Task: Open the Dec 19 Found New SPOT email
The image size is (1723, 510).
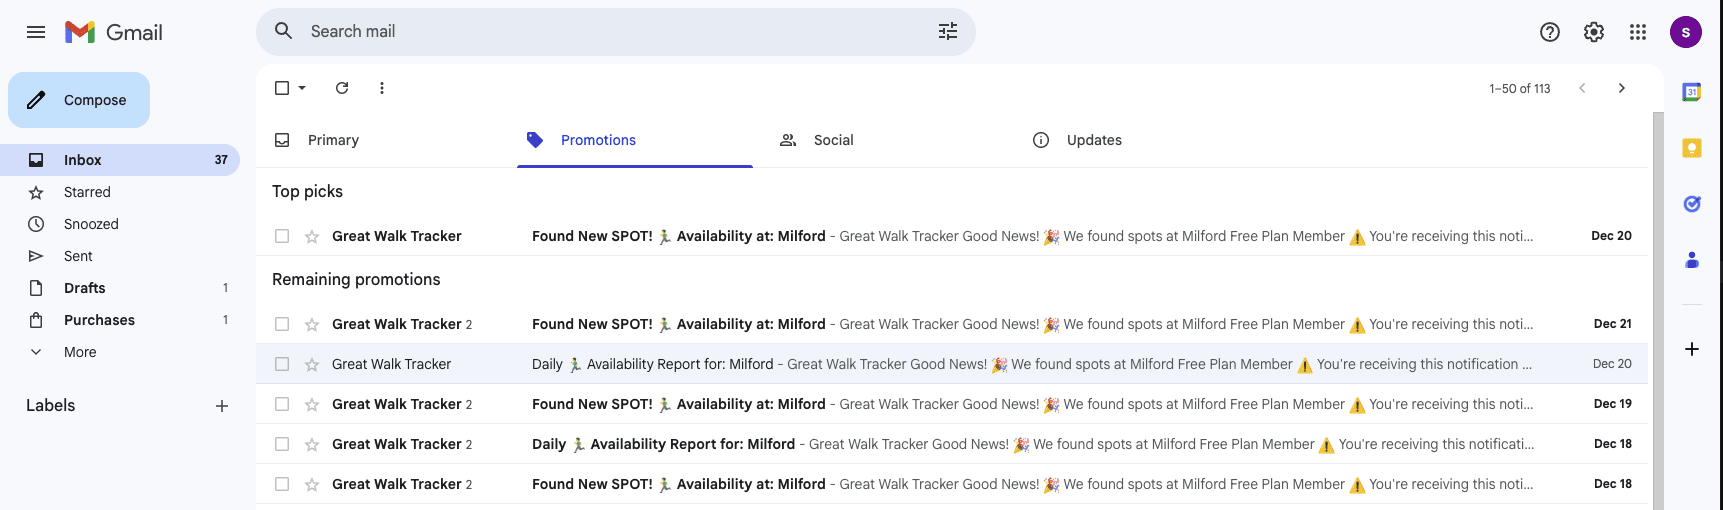Action: (952, 404)
